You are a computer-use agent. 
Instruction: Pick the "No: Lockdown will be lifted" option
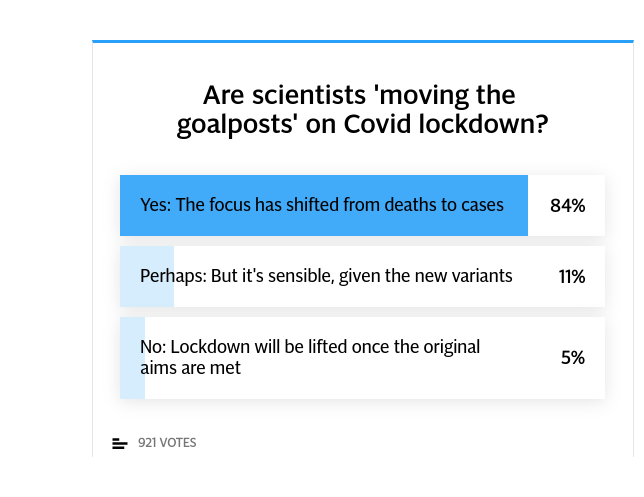[310, 357]
